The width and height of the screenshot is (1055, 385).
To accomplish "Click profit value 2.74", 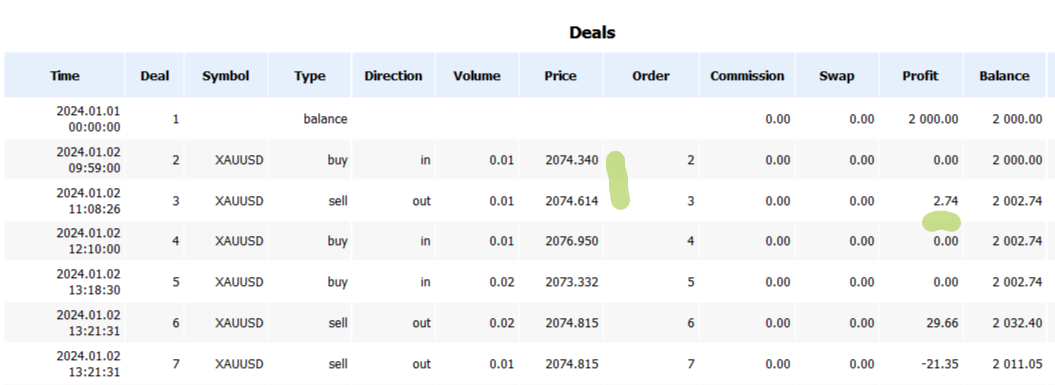I will [946, 201].
